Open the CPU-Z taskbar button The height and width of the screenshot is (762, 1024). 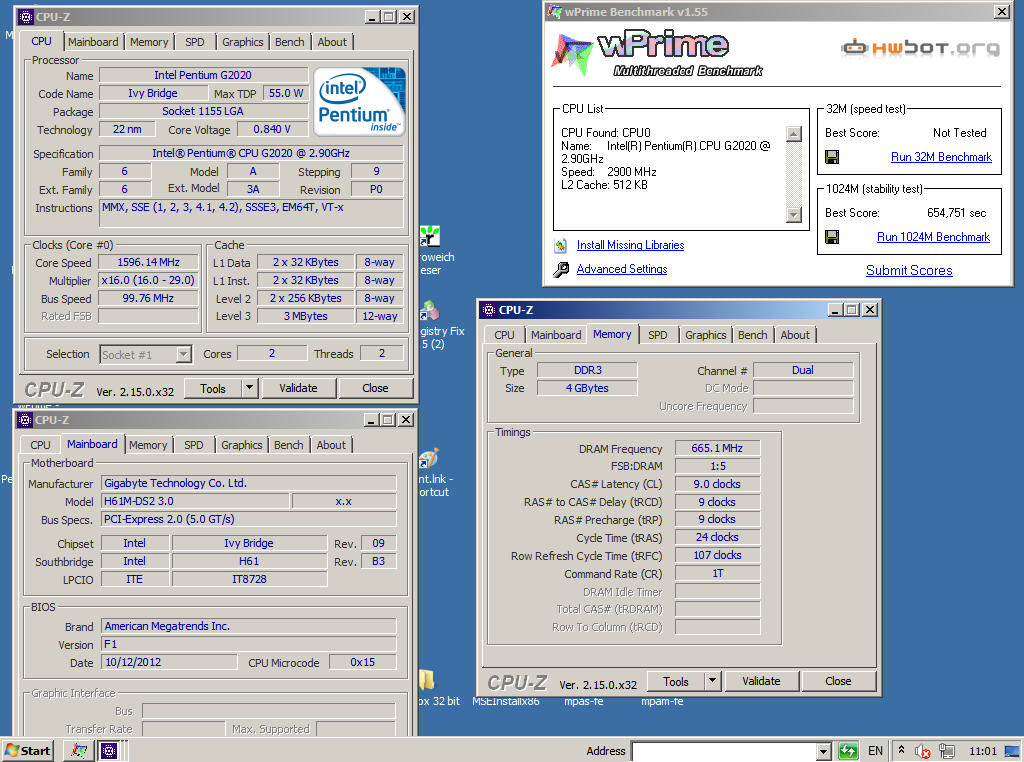109,750
